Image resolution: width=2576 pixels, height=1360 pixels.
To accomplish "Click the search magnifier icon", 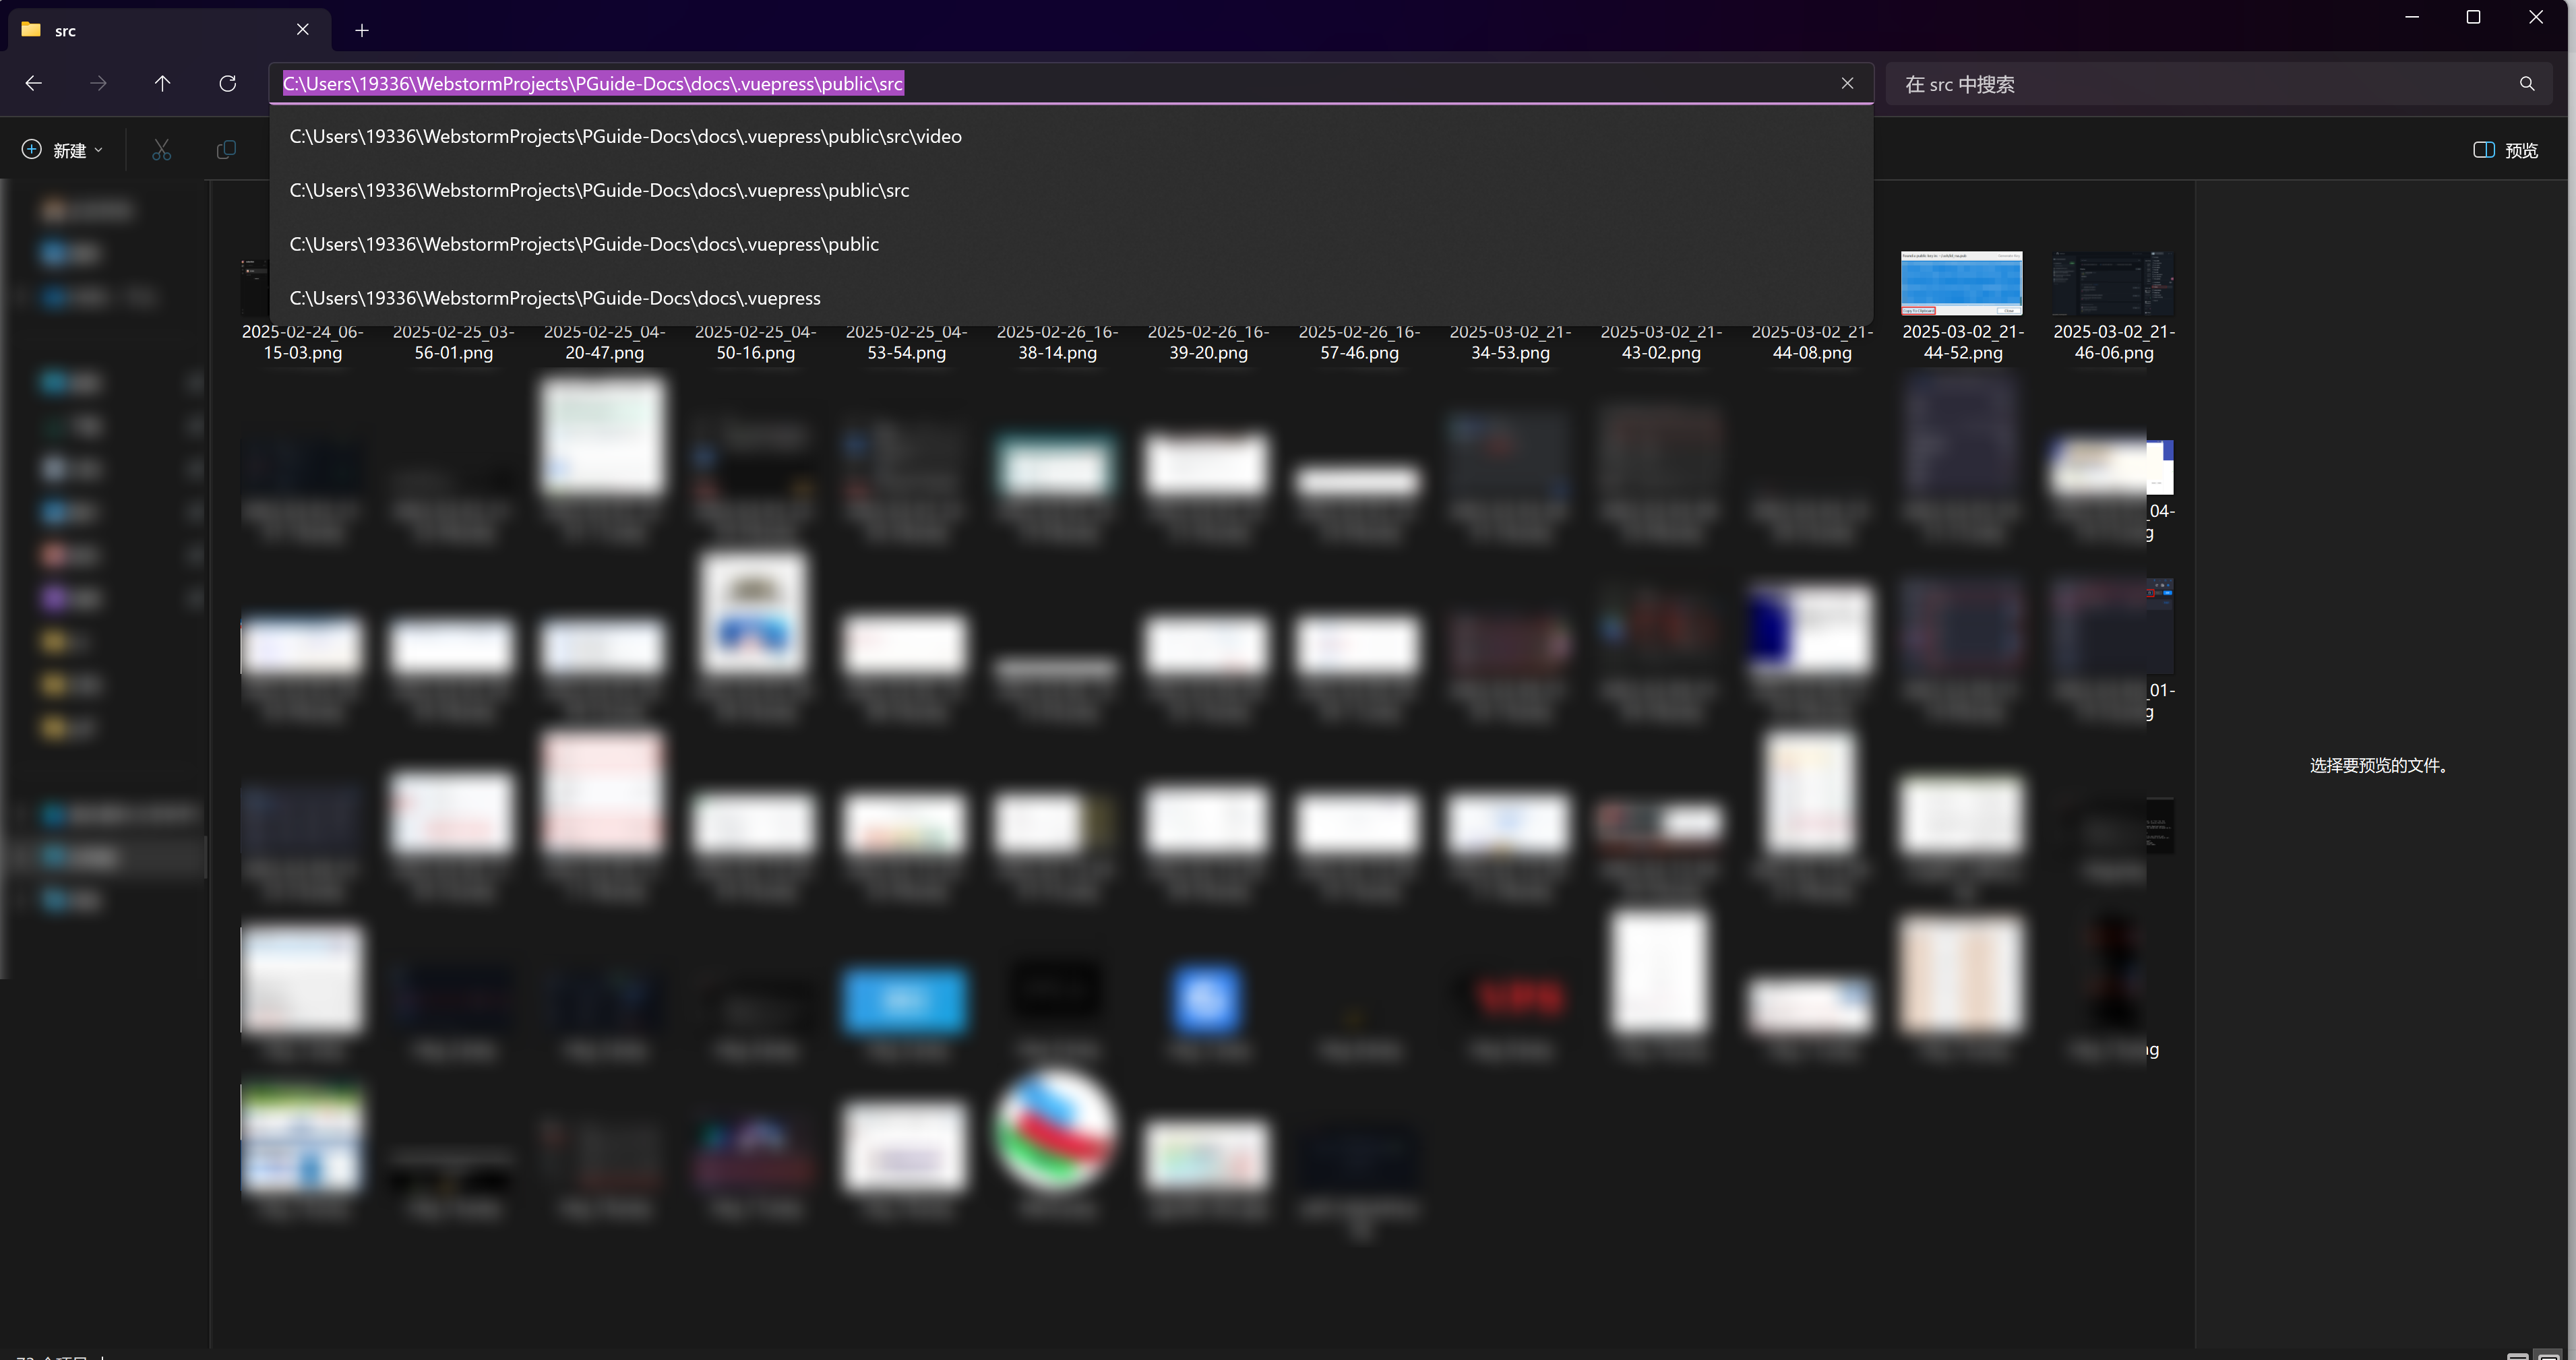I will (x=2527, y=84).
